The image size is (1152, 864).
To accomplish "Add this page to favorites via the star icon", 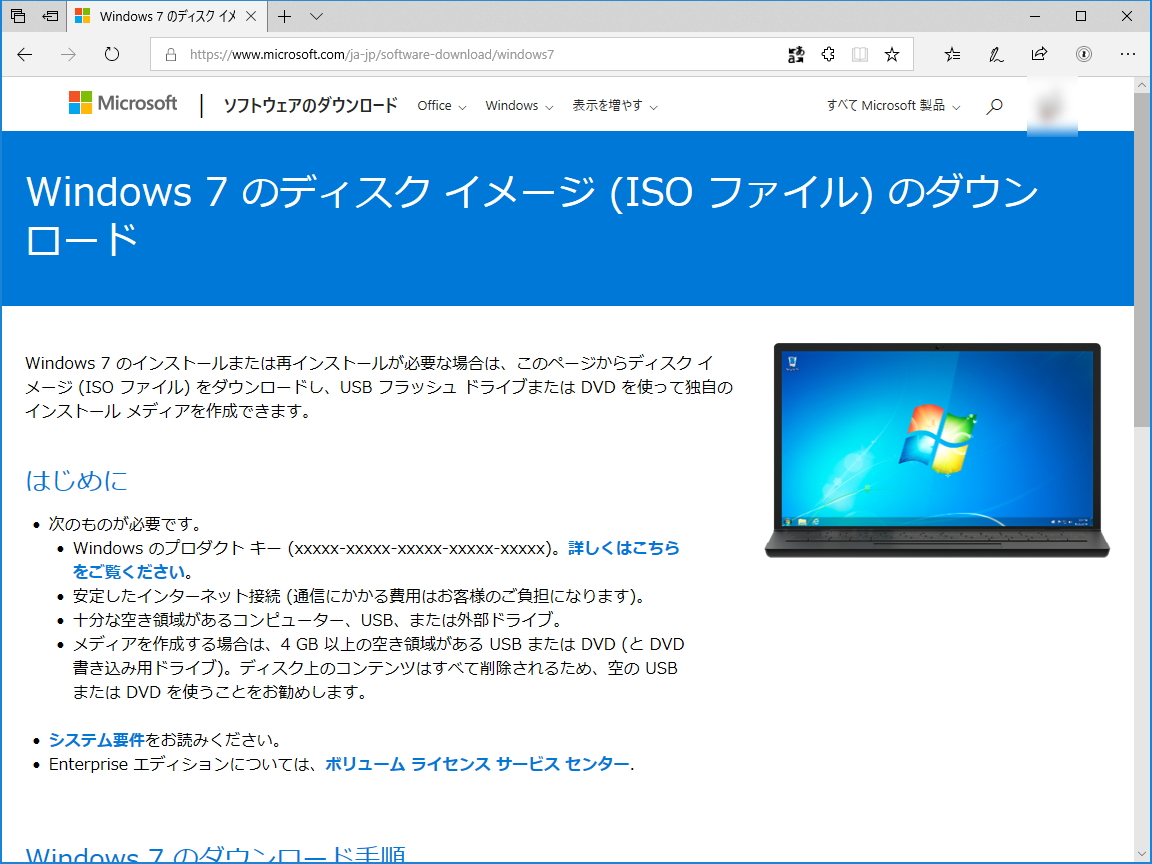I will [x=891, y=54].
